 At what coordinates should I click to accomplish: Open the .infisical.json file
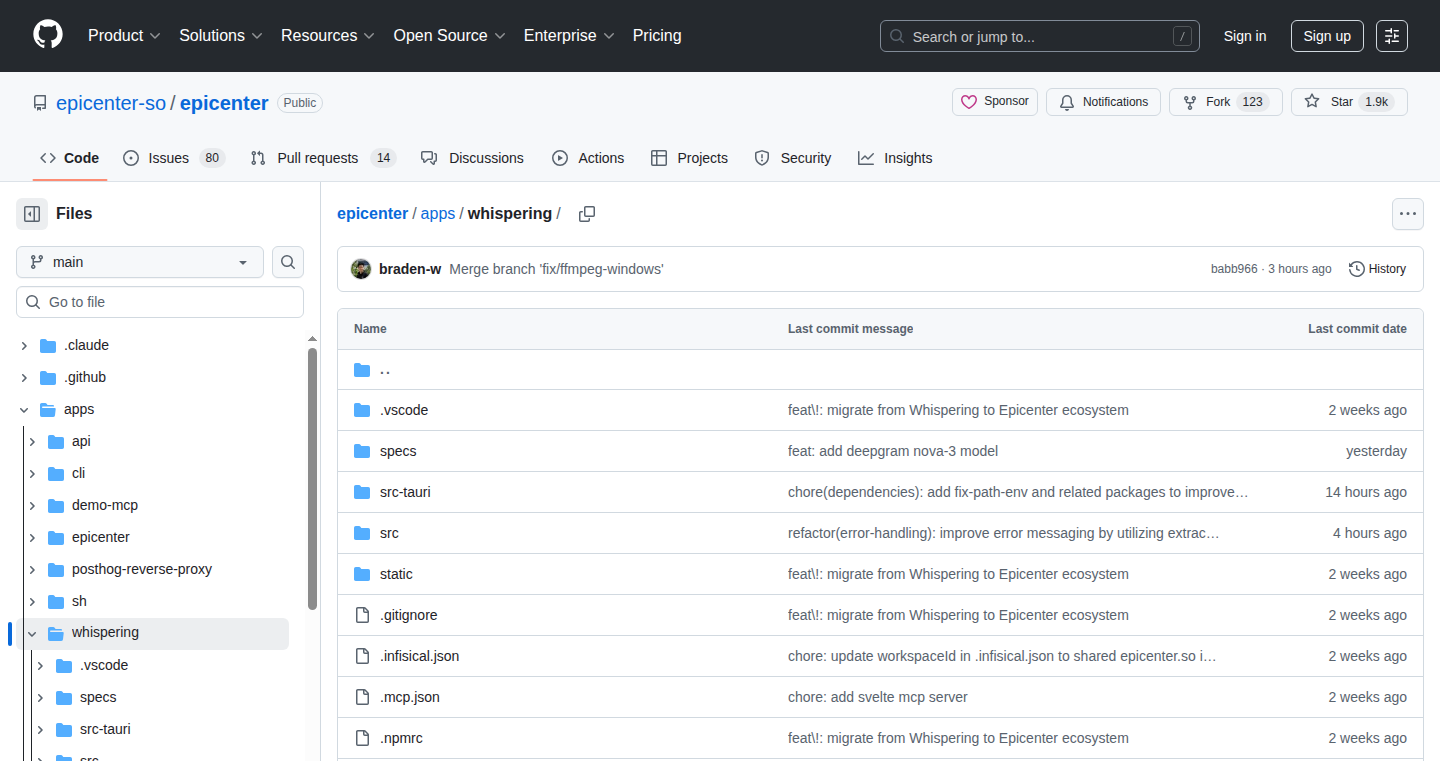[420, 656]
